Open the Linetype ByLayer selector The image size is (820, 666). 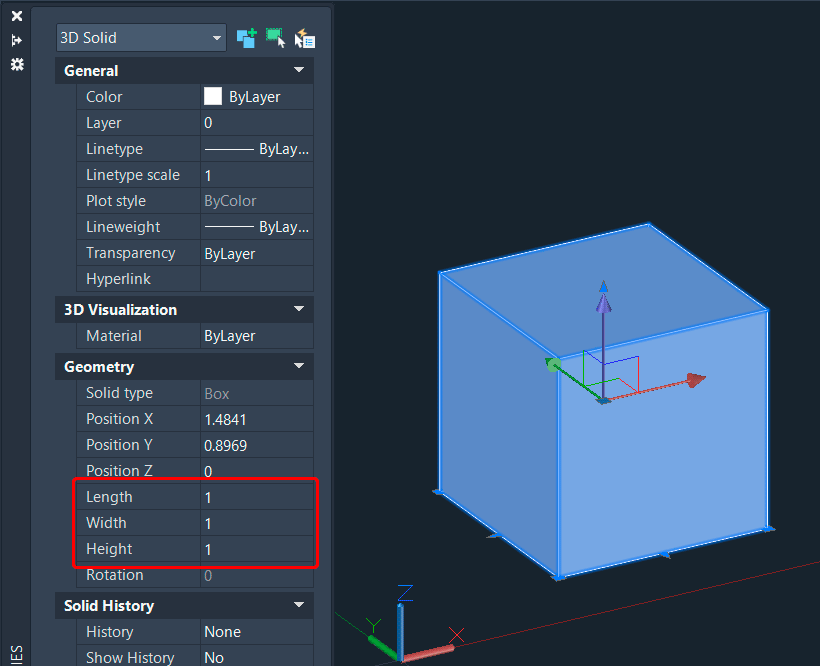(x=257, y=148)
